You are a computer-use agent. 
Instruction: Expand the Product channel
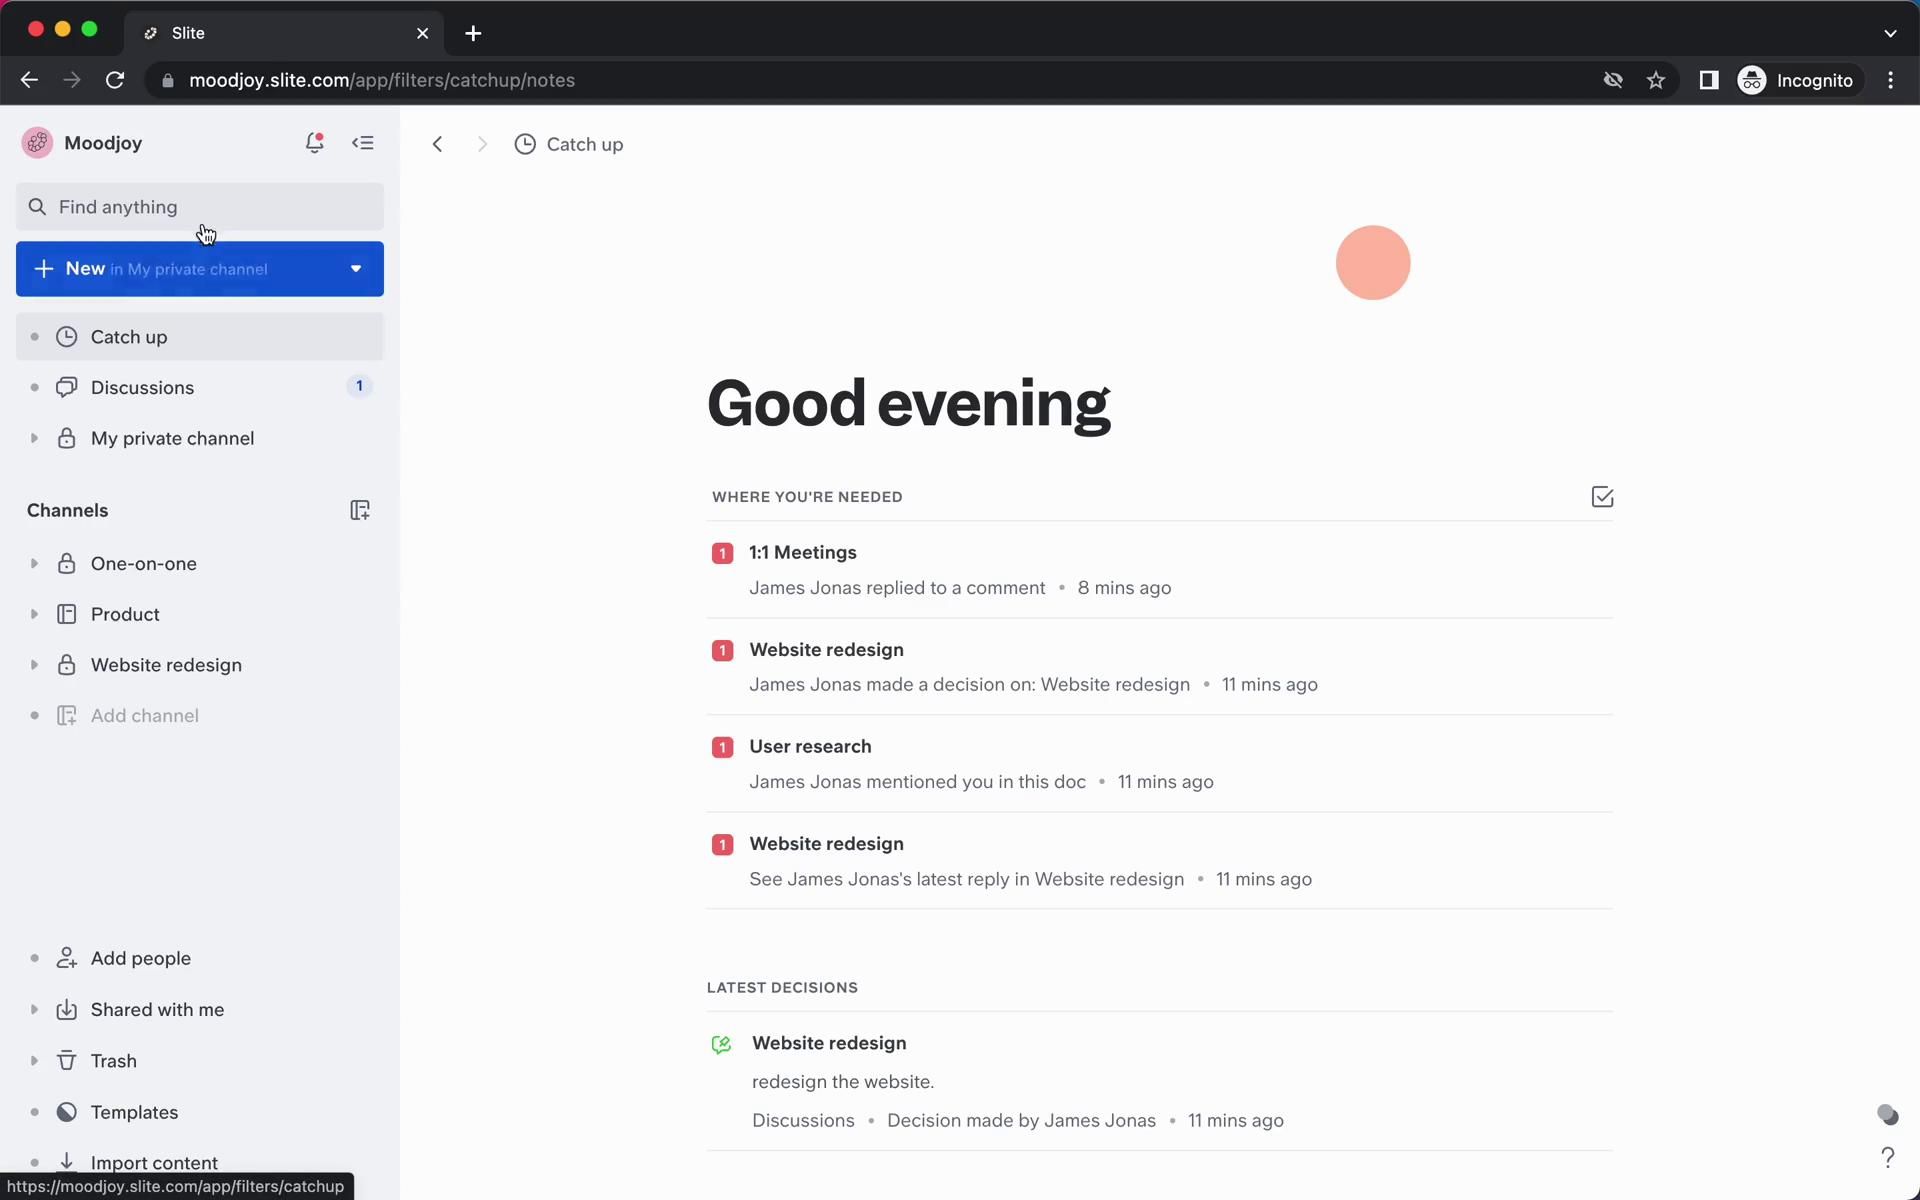34,614
